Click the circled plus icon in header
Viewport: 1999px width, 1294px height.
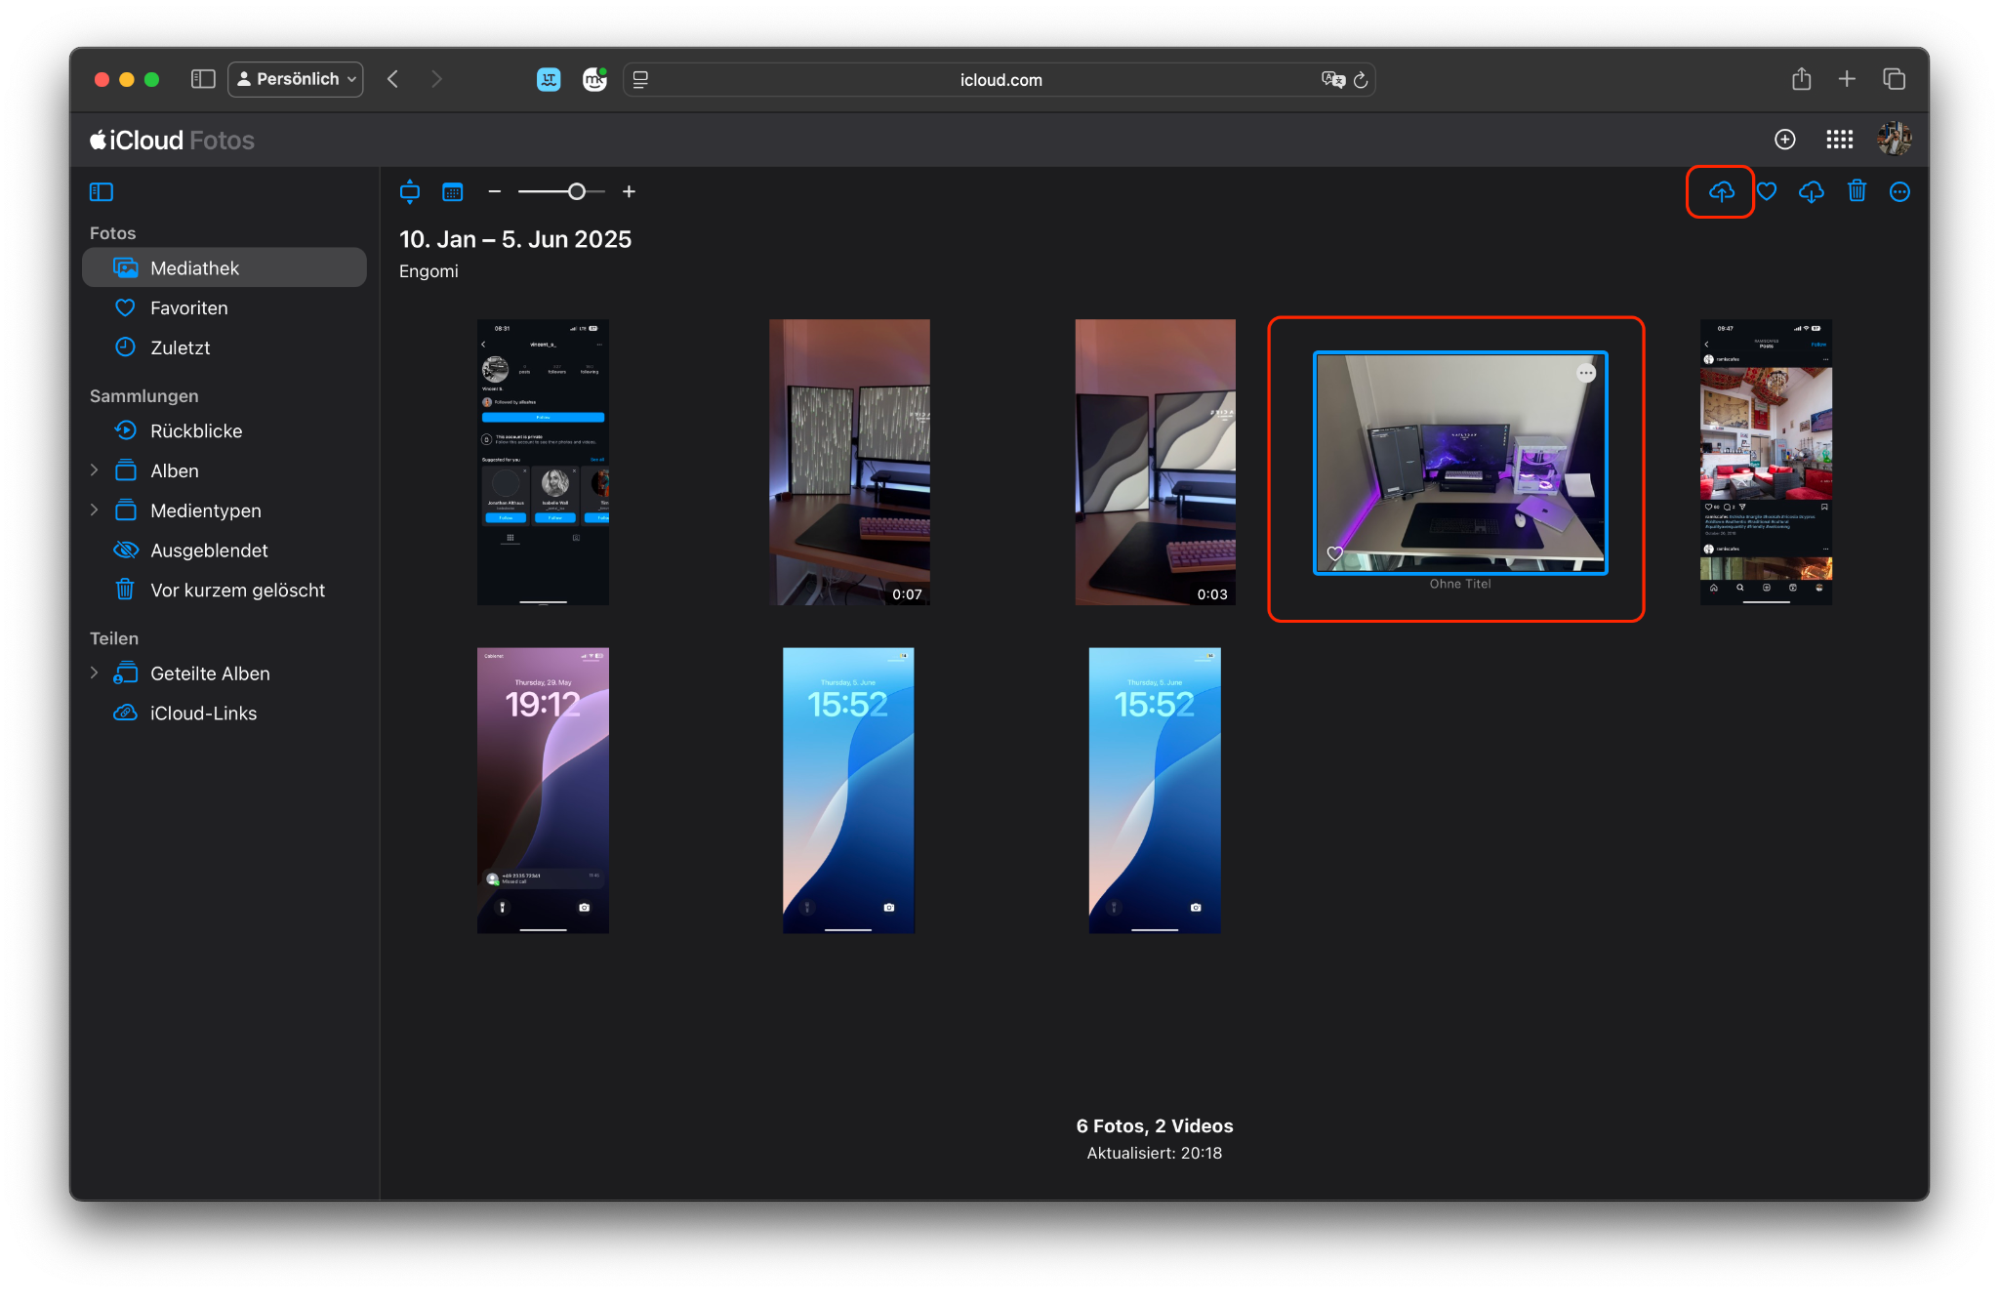pyautogui.click(x=1784, y=139)
